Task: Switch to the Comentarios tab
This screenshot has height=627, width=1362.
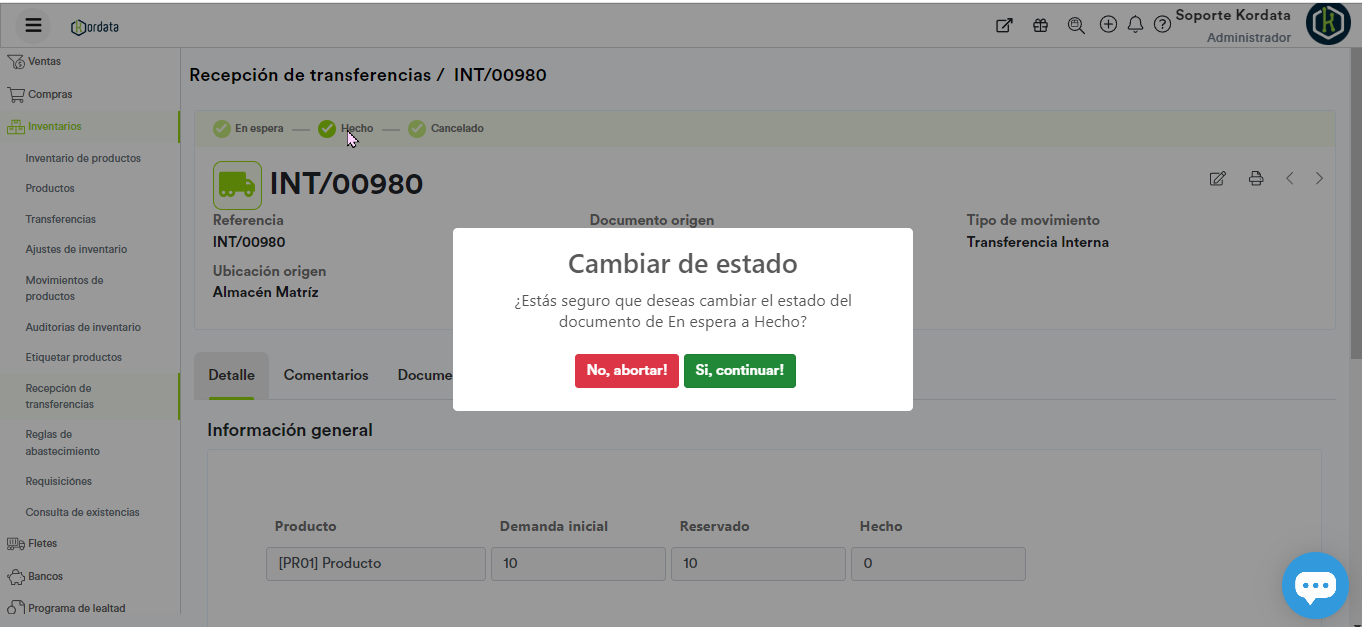Action: tap(326, 375)
